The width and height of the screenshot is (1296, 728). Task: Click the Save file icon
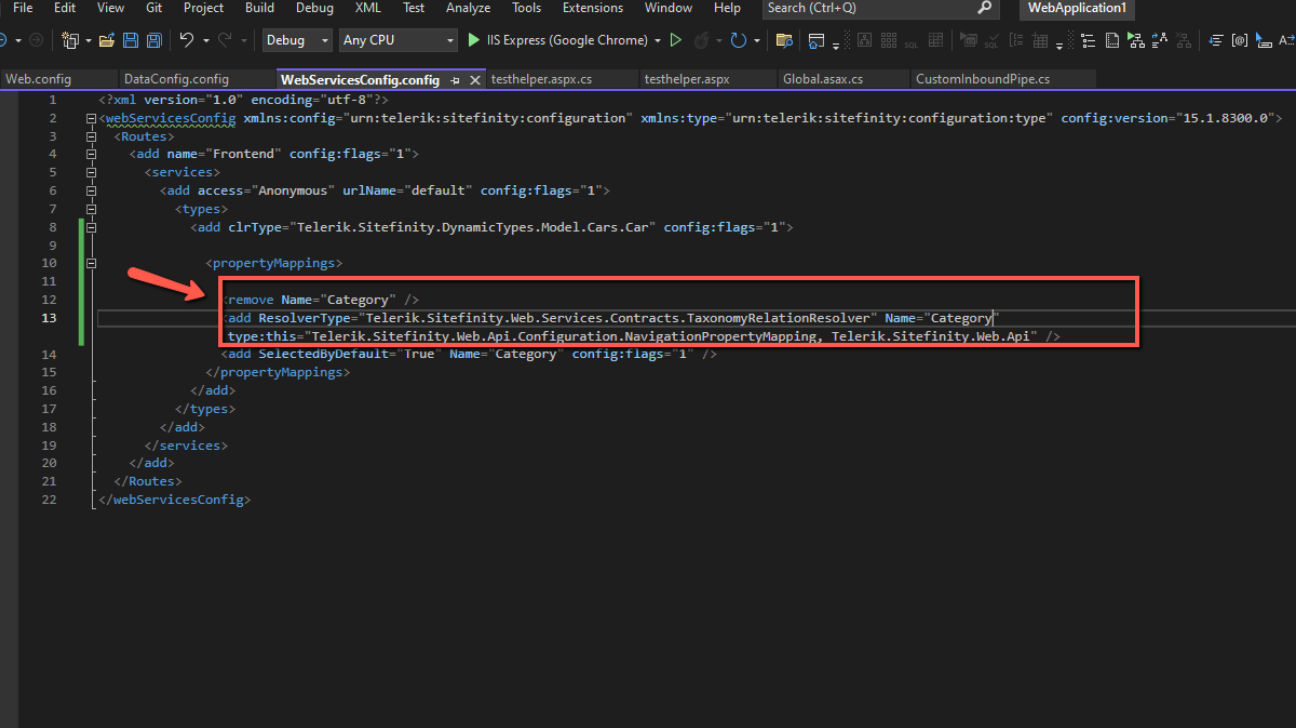(x=131, y=40)
